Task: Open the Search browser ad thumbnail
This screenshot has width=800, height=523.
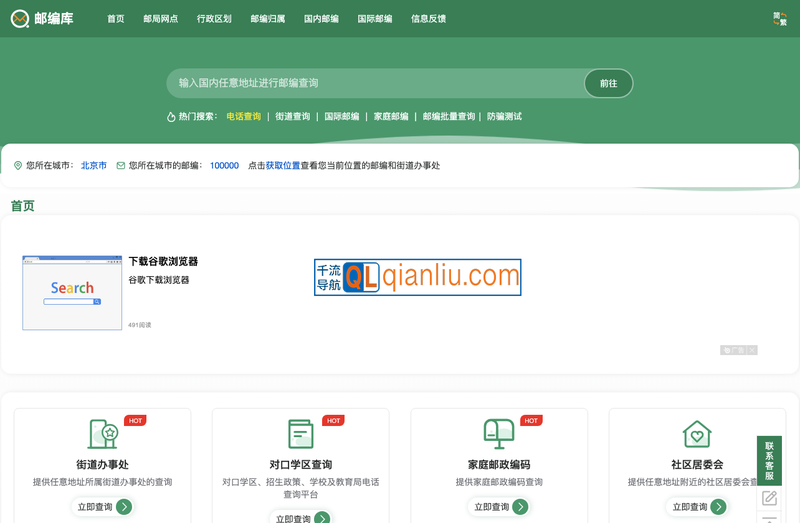Action: pos(72,293)
